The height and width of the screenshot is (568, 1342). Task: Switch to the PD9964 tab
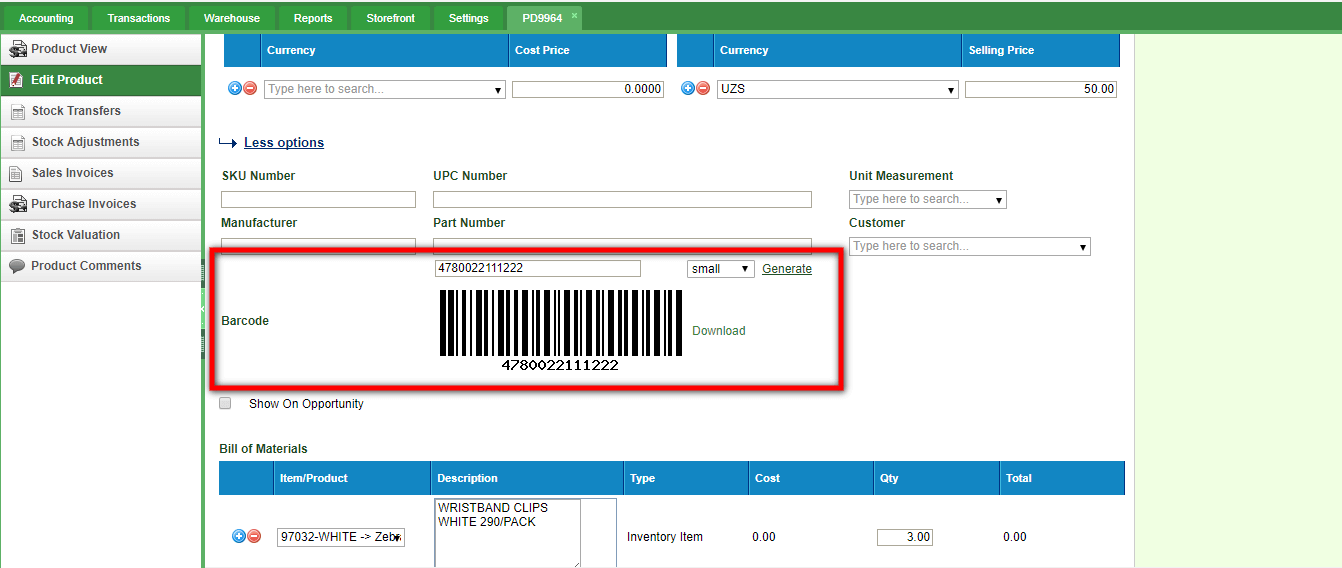click(x=542, y=18)
